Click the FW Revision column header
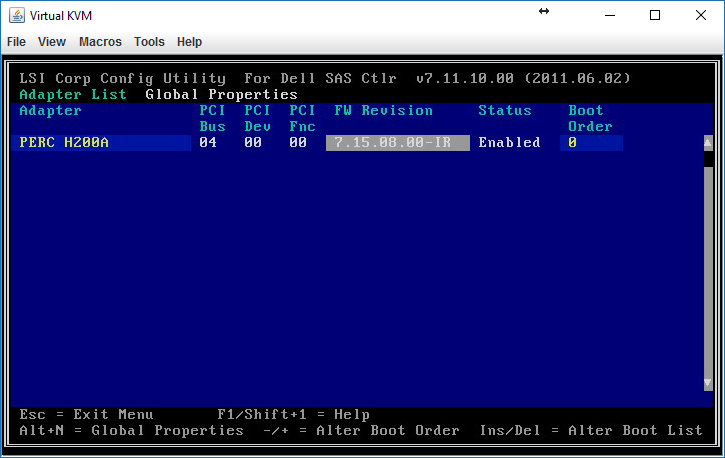This screenshot has height=458, width=725. tap(383, 110)
